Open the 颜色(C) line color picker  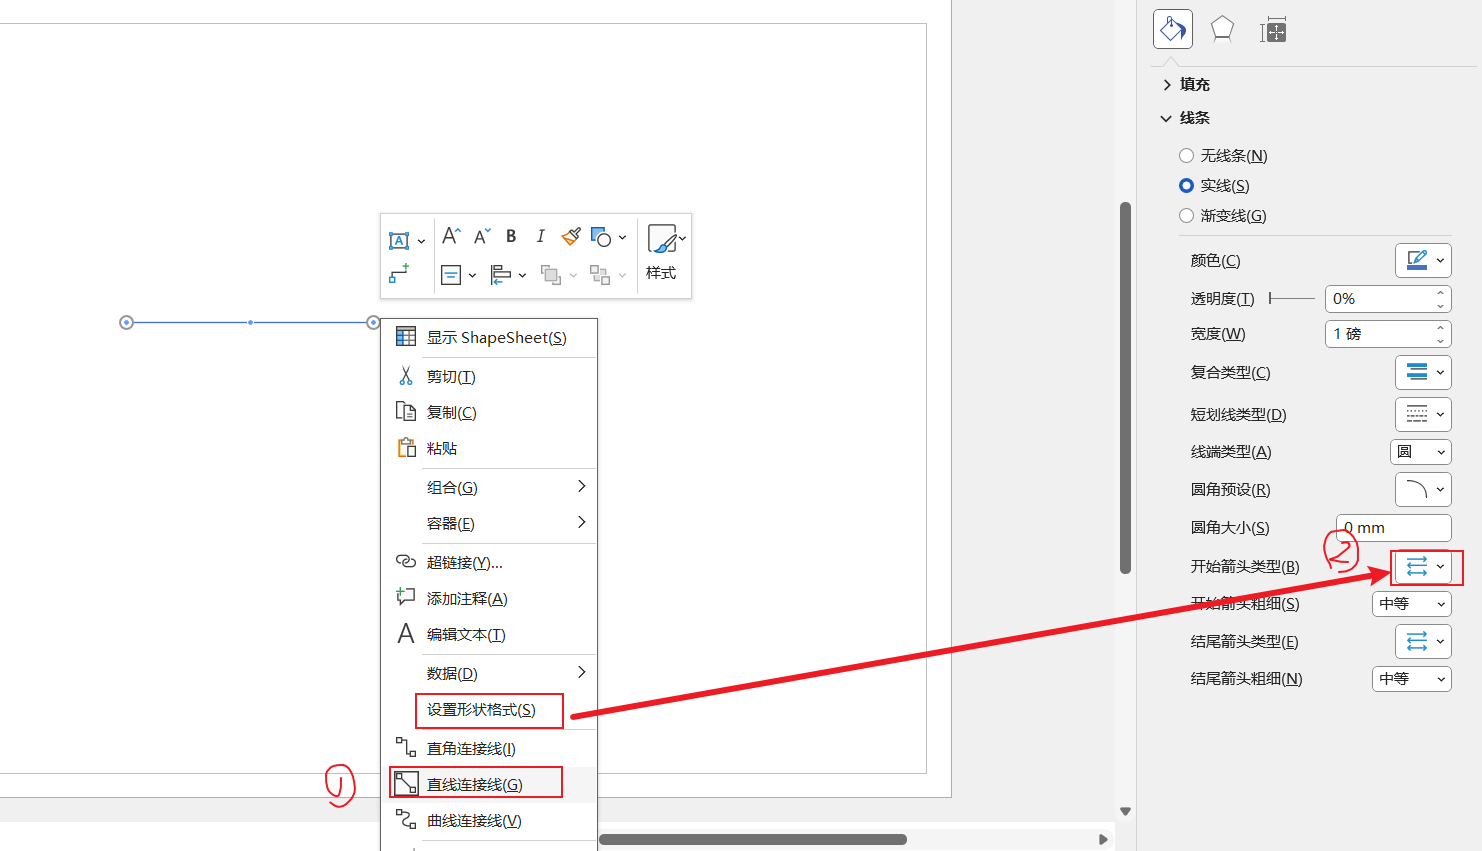tap(1423, 260)
